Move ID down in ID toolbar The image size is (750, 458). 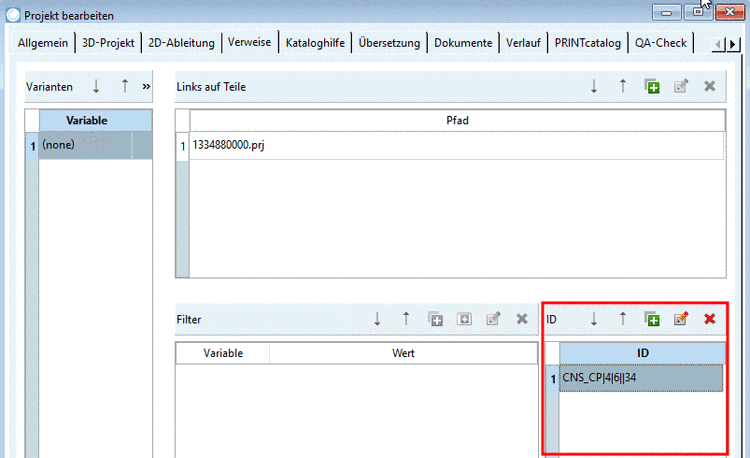(594, 319)
